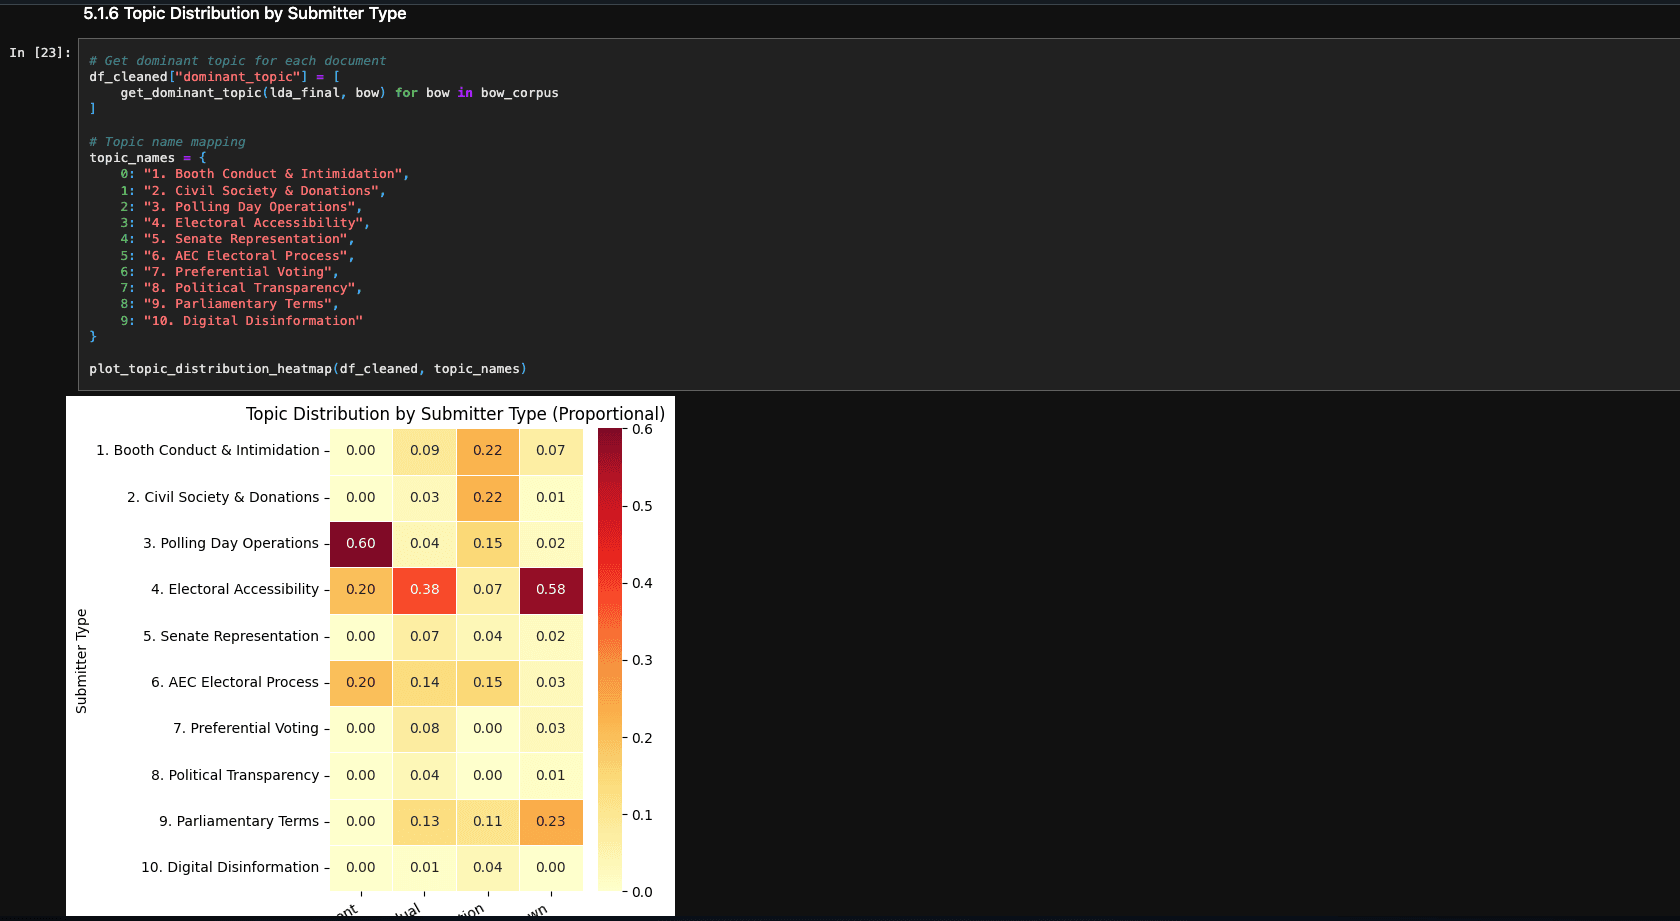Screen dimensions: 1680x921
Task: Click the 0.38 heatmap cell for Electoral Accessibility
Action: 425,589
